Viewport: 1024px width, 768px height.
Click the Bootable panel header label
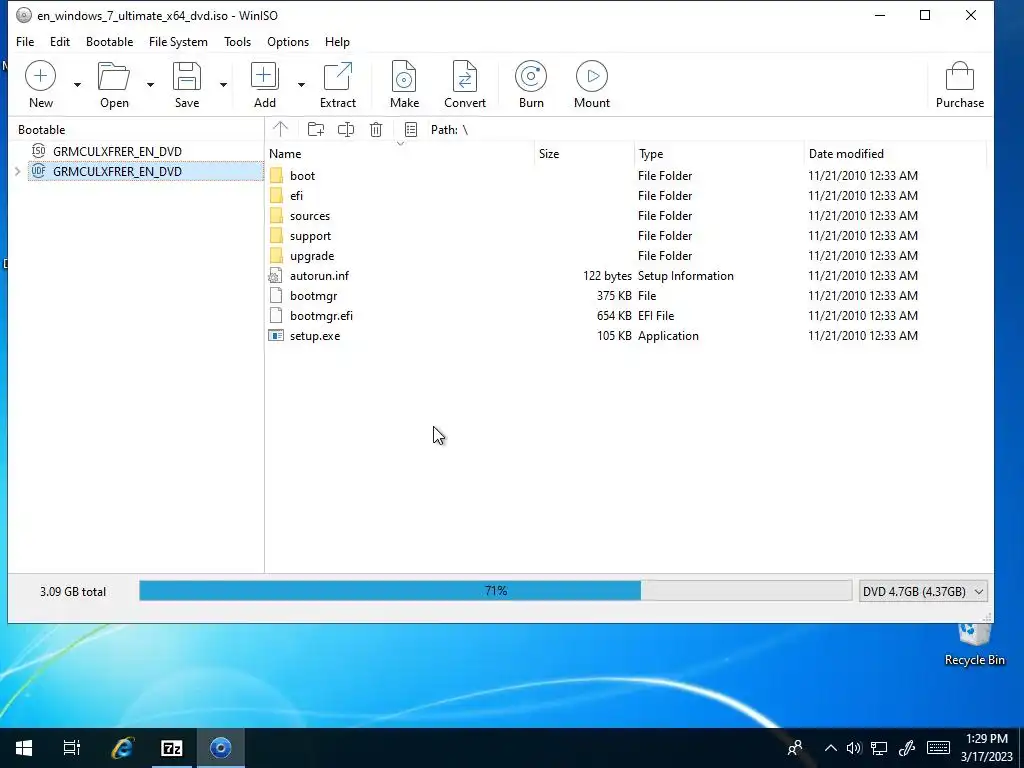[x=41, y=130]
